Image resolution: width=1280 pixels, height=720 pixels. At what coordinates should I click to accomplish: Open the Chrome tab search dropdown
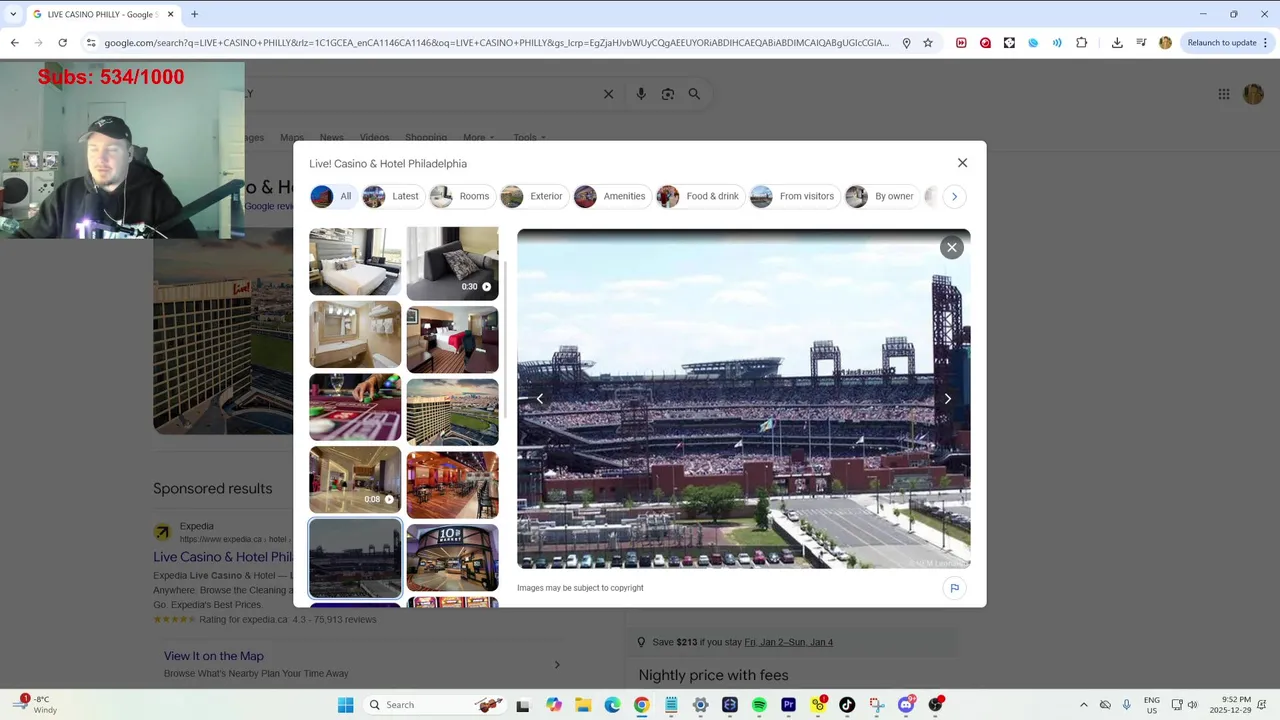tap(13, 14)
